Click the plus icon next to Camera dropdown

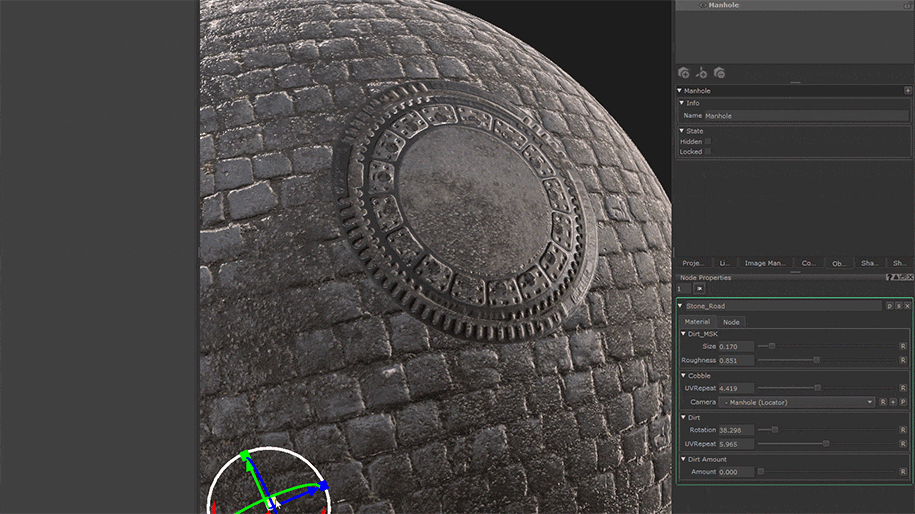893,402
